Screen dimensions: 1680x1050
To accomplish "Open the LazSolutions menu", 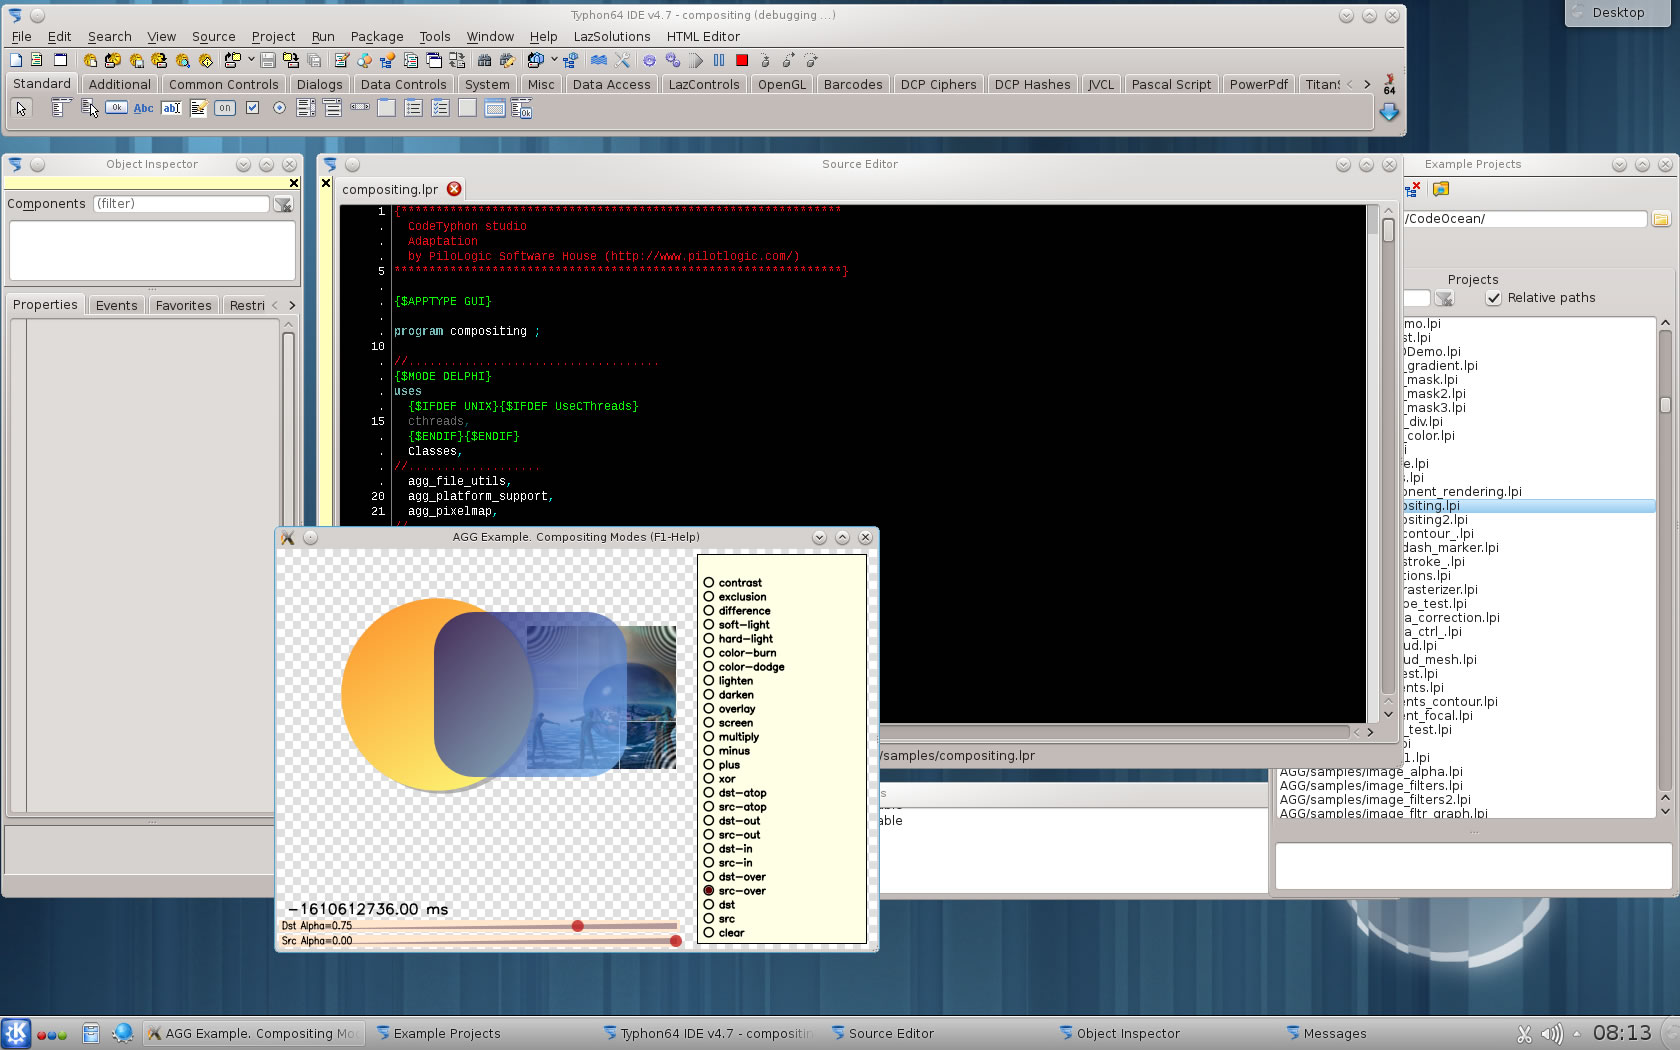I will 612,37.
